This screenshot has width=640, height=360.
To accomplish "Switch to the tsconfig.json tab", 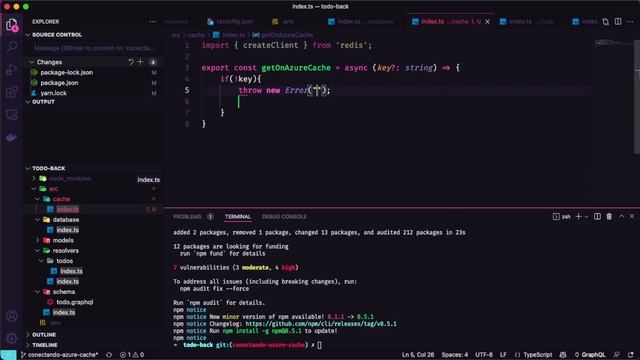I will (x=230, y=22).
